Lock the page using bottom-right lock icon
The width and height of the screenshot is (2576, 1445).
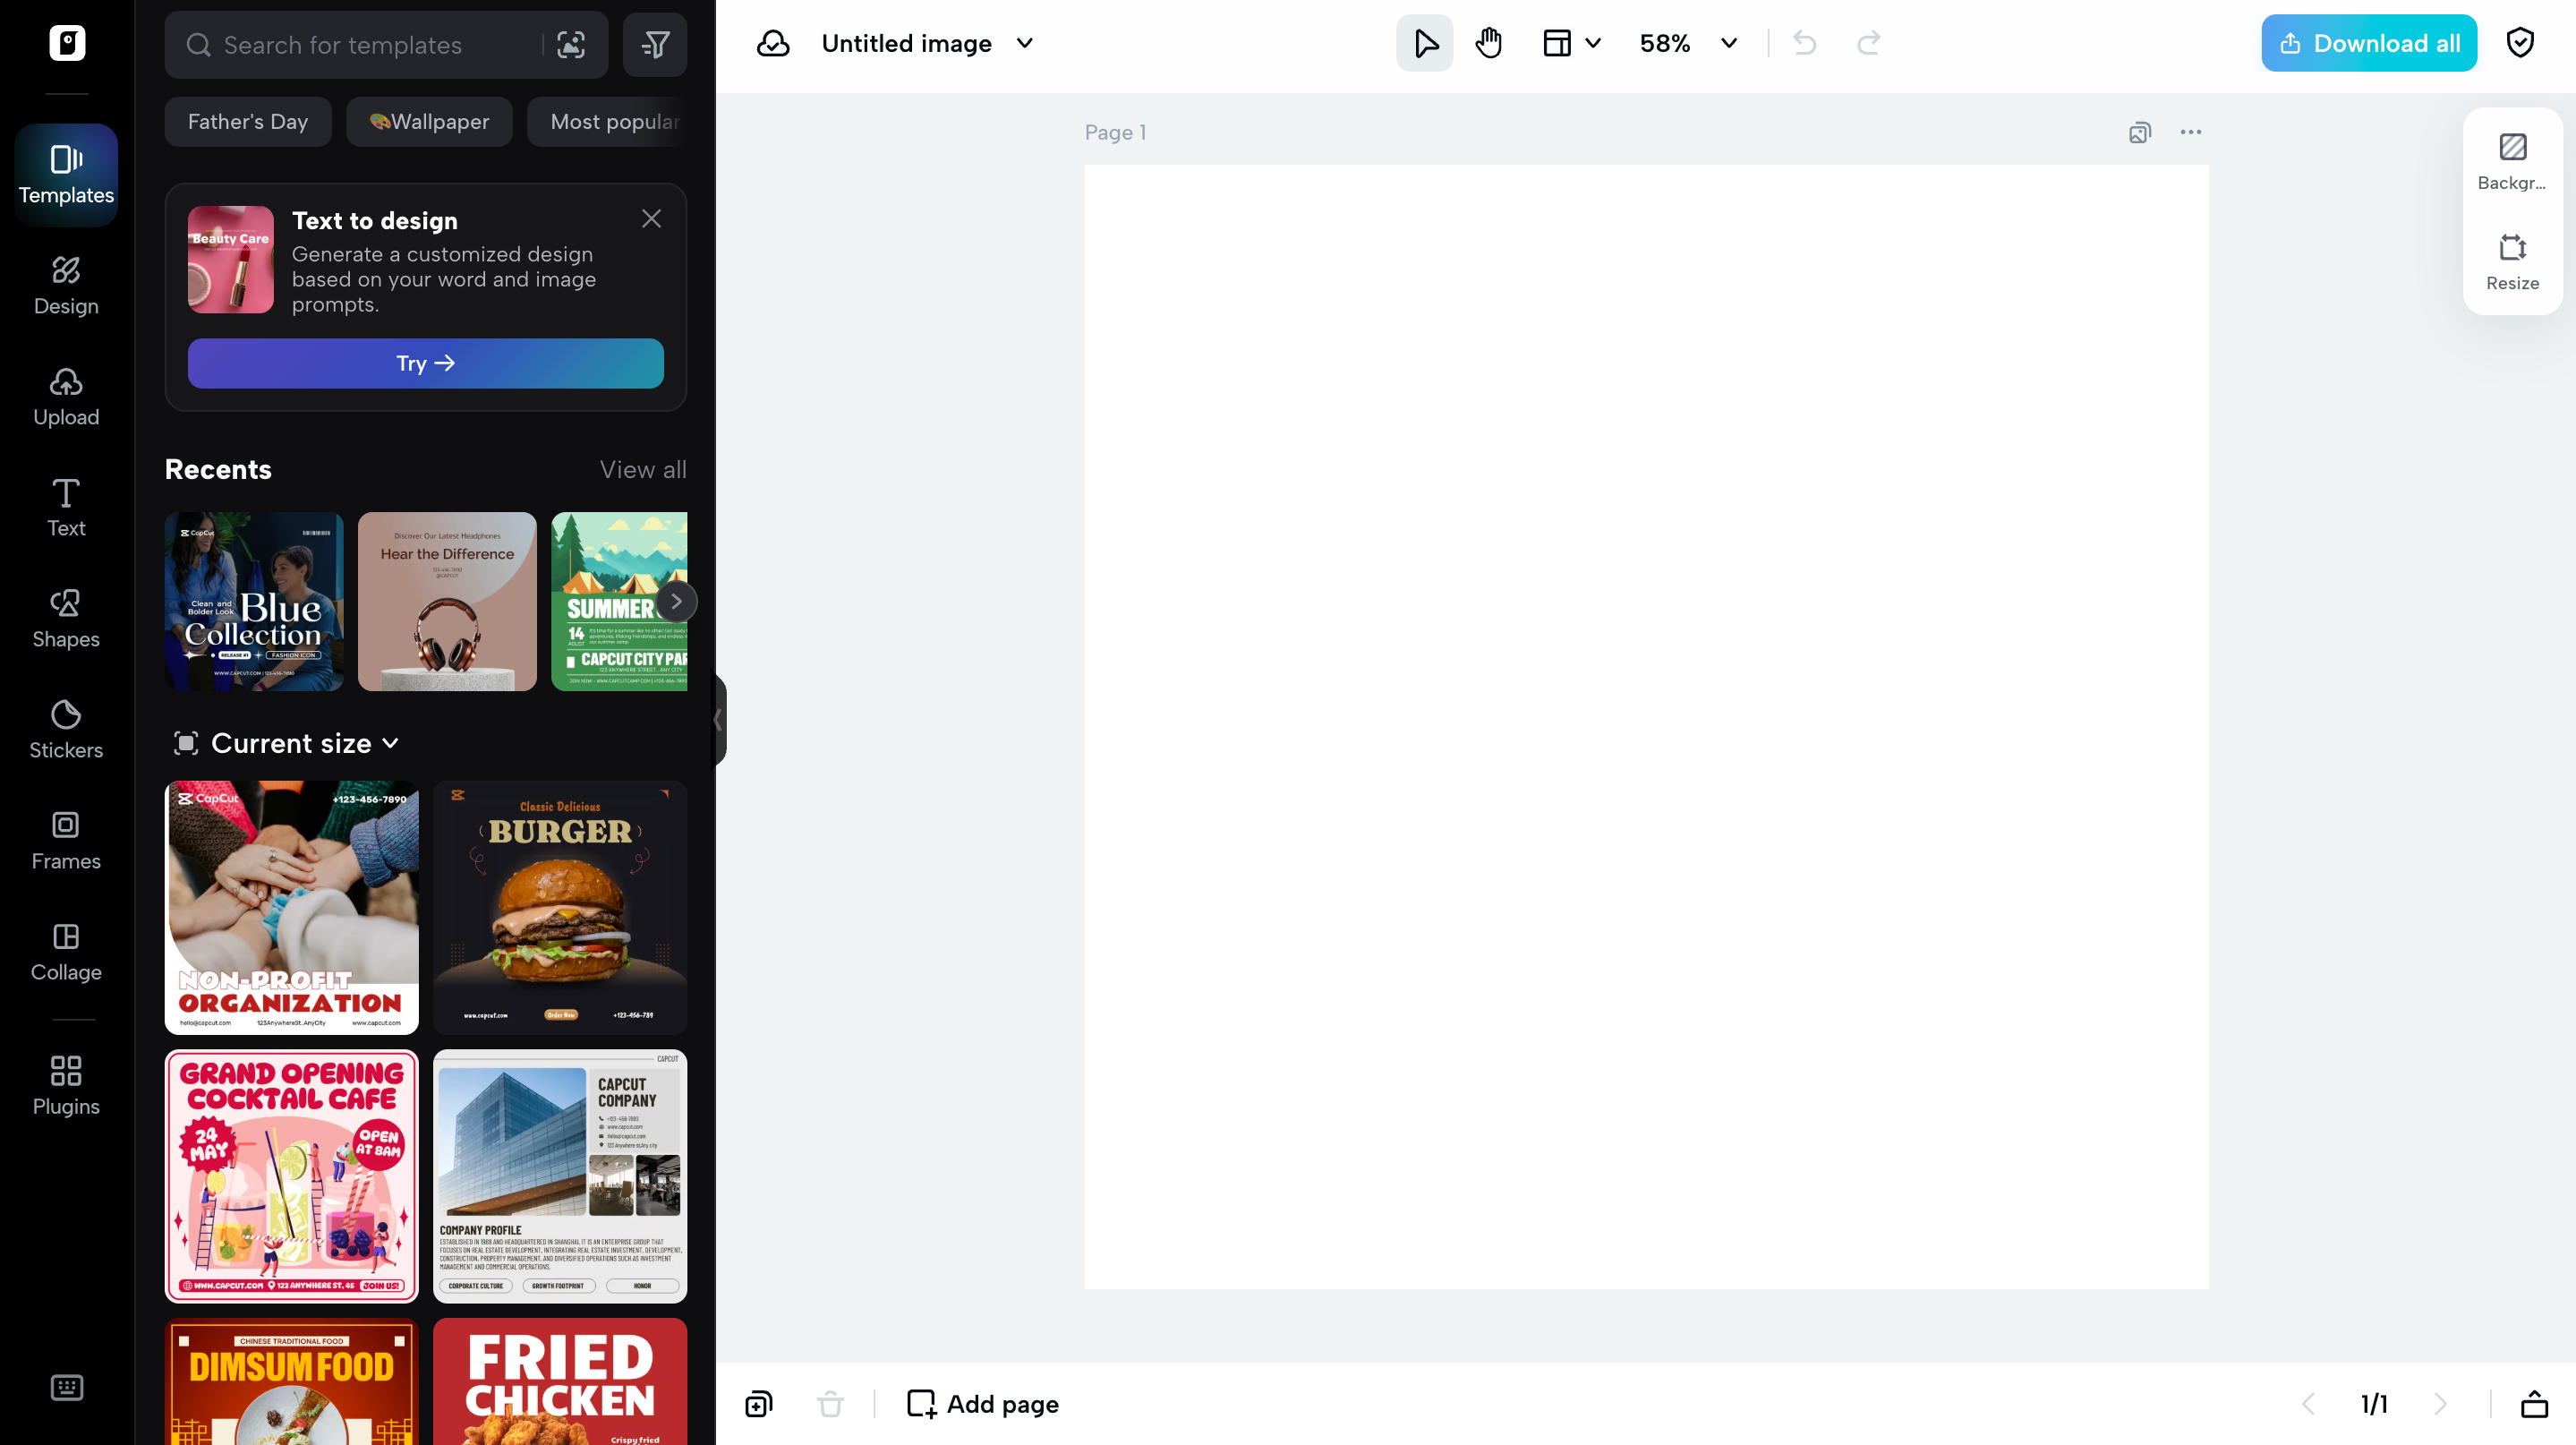tap(2536, 1404)
